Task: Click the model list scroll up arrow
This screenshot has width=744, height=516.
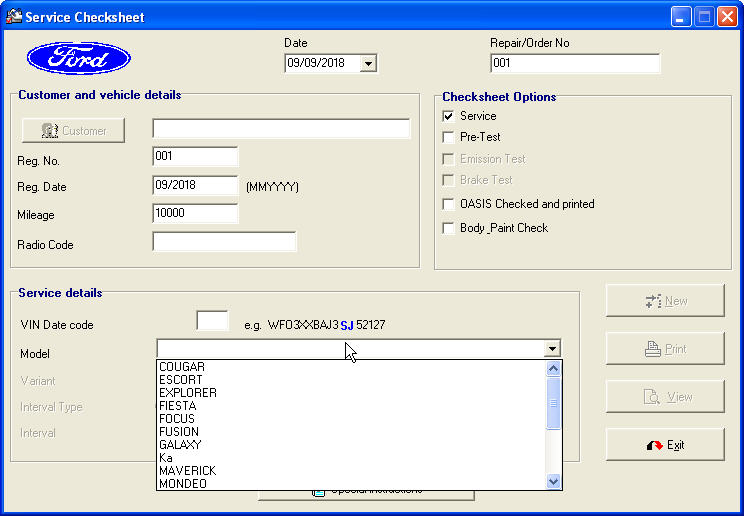Action: click(553, 368)
